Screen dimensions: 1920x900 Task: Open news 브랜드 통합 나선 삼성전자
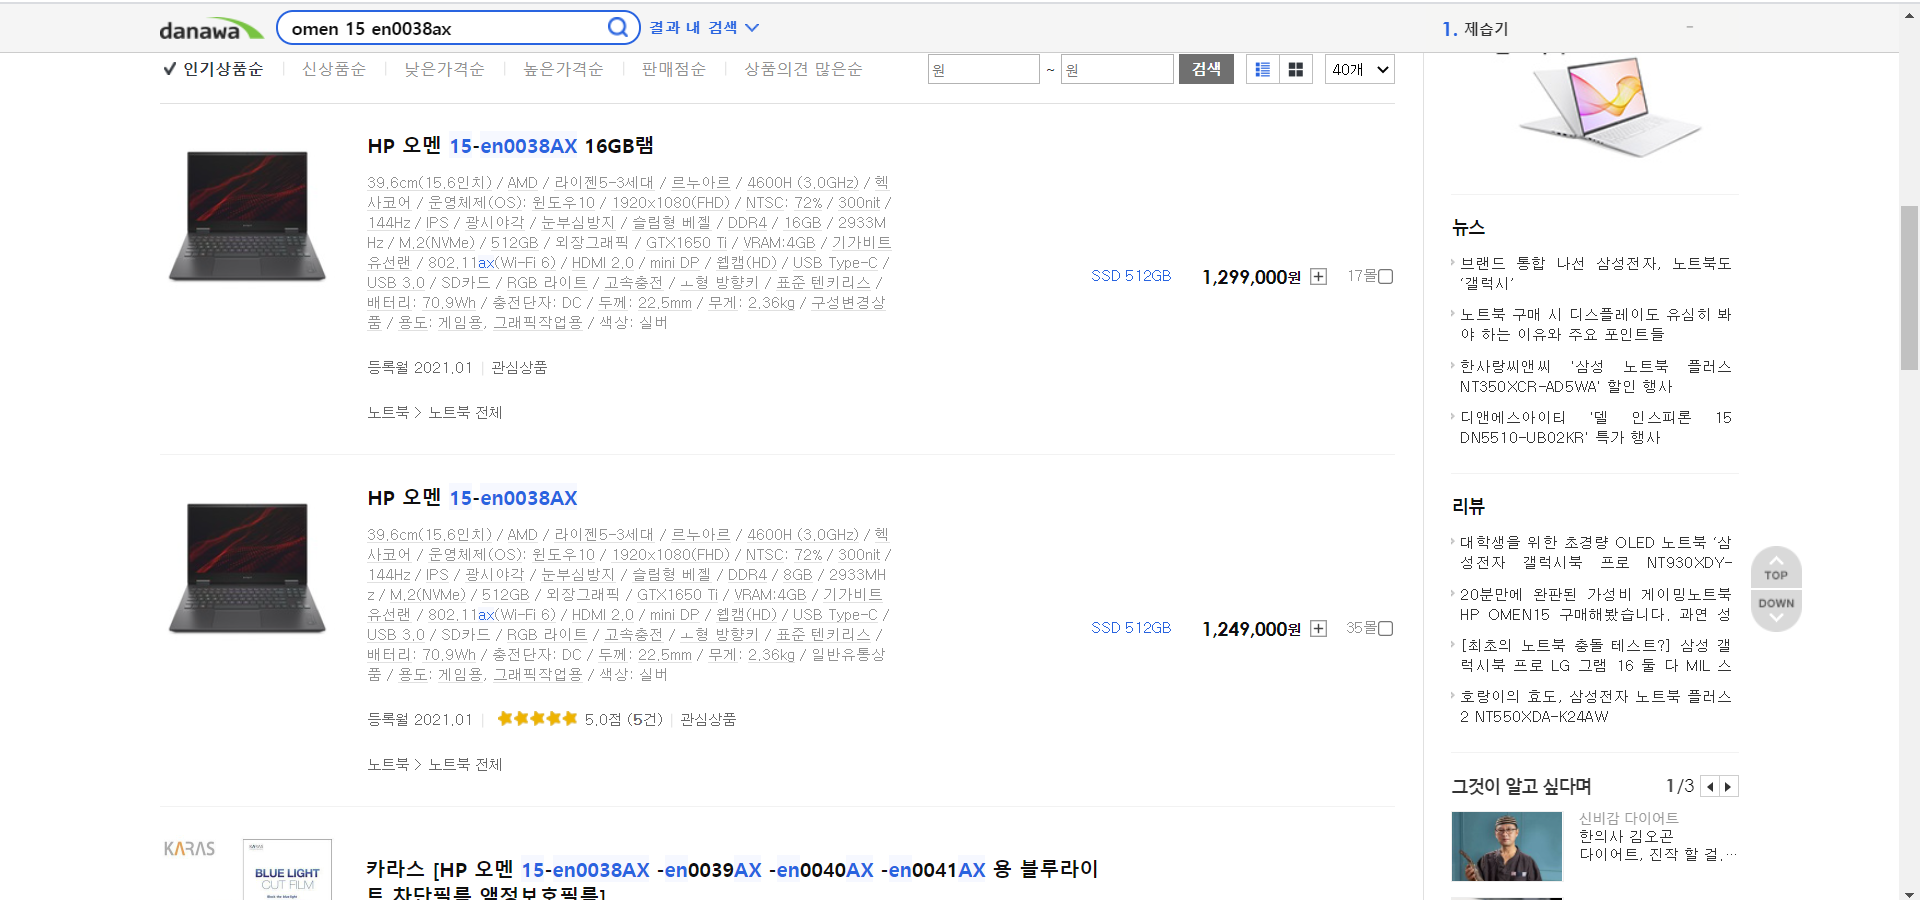(1595, 273)
